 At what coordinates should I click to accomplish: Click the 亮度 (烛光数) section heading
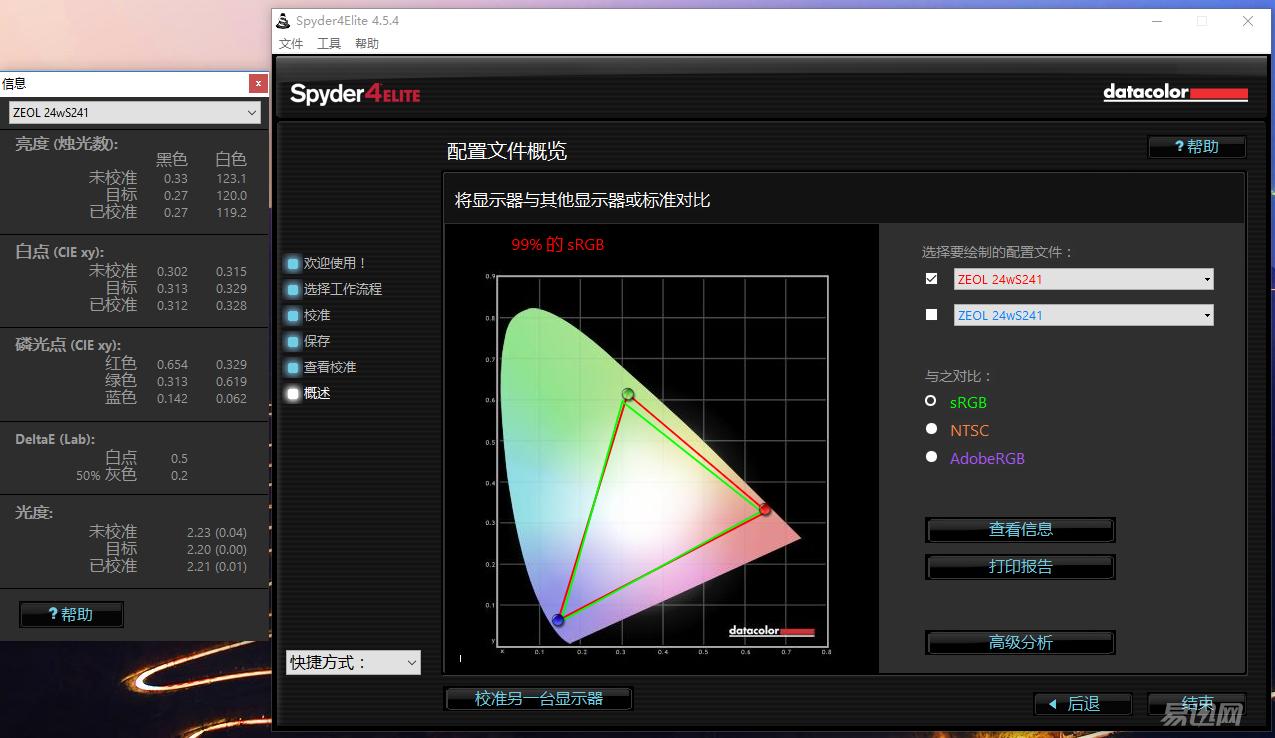pos(66,144)
